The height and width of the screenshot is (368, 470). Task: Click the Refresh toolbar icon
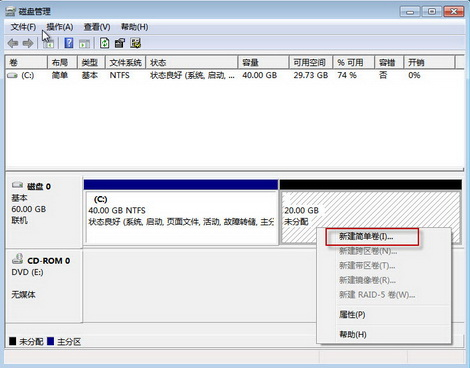click(x=105, y=43)
